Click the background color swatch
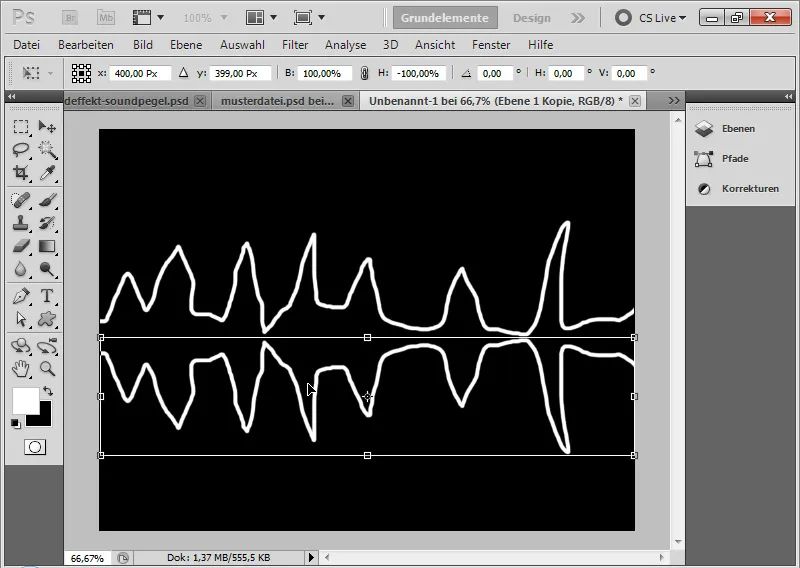Image resolution: width=800 pixels, height=568 pixels. pos(45,419)
